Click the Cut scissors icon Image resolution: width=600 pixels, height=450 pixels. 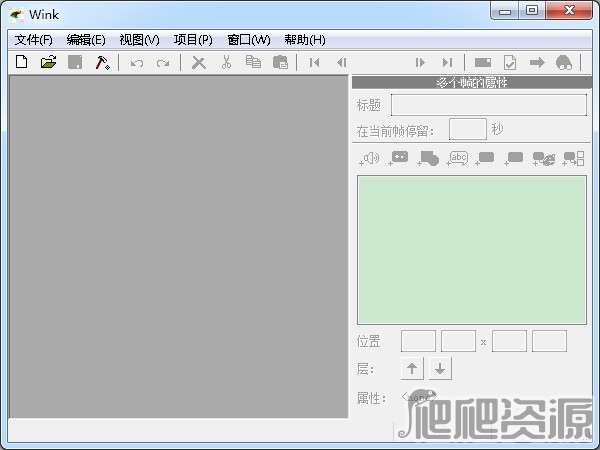pyautogui.click(x=226, y=62)
